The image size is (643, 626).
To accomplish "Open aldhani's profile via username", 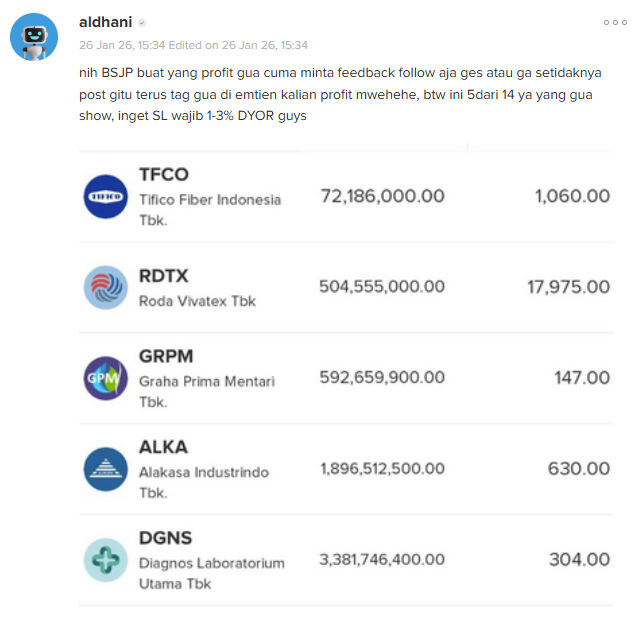I will 106,22.
